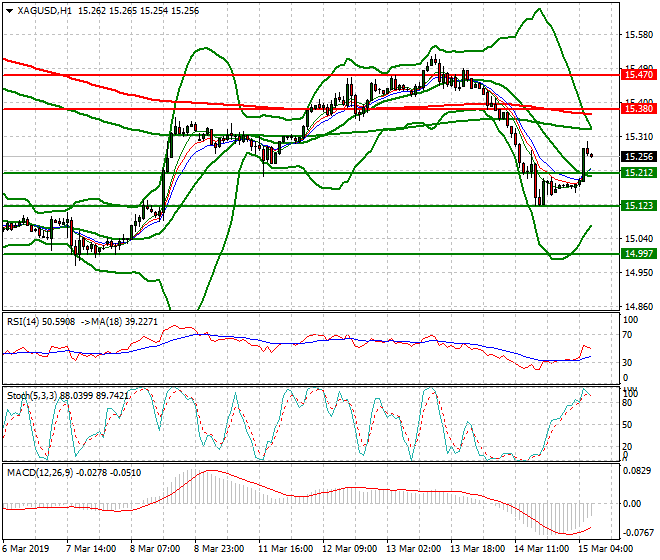This screenshot has width=660, height=560.
Task: Click the 14.950 price scale value
Action: pyautogui.click(x=639, y=273)
